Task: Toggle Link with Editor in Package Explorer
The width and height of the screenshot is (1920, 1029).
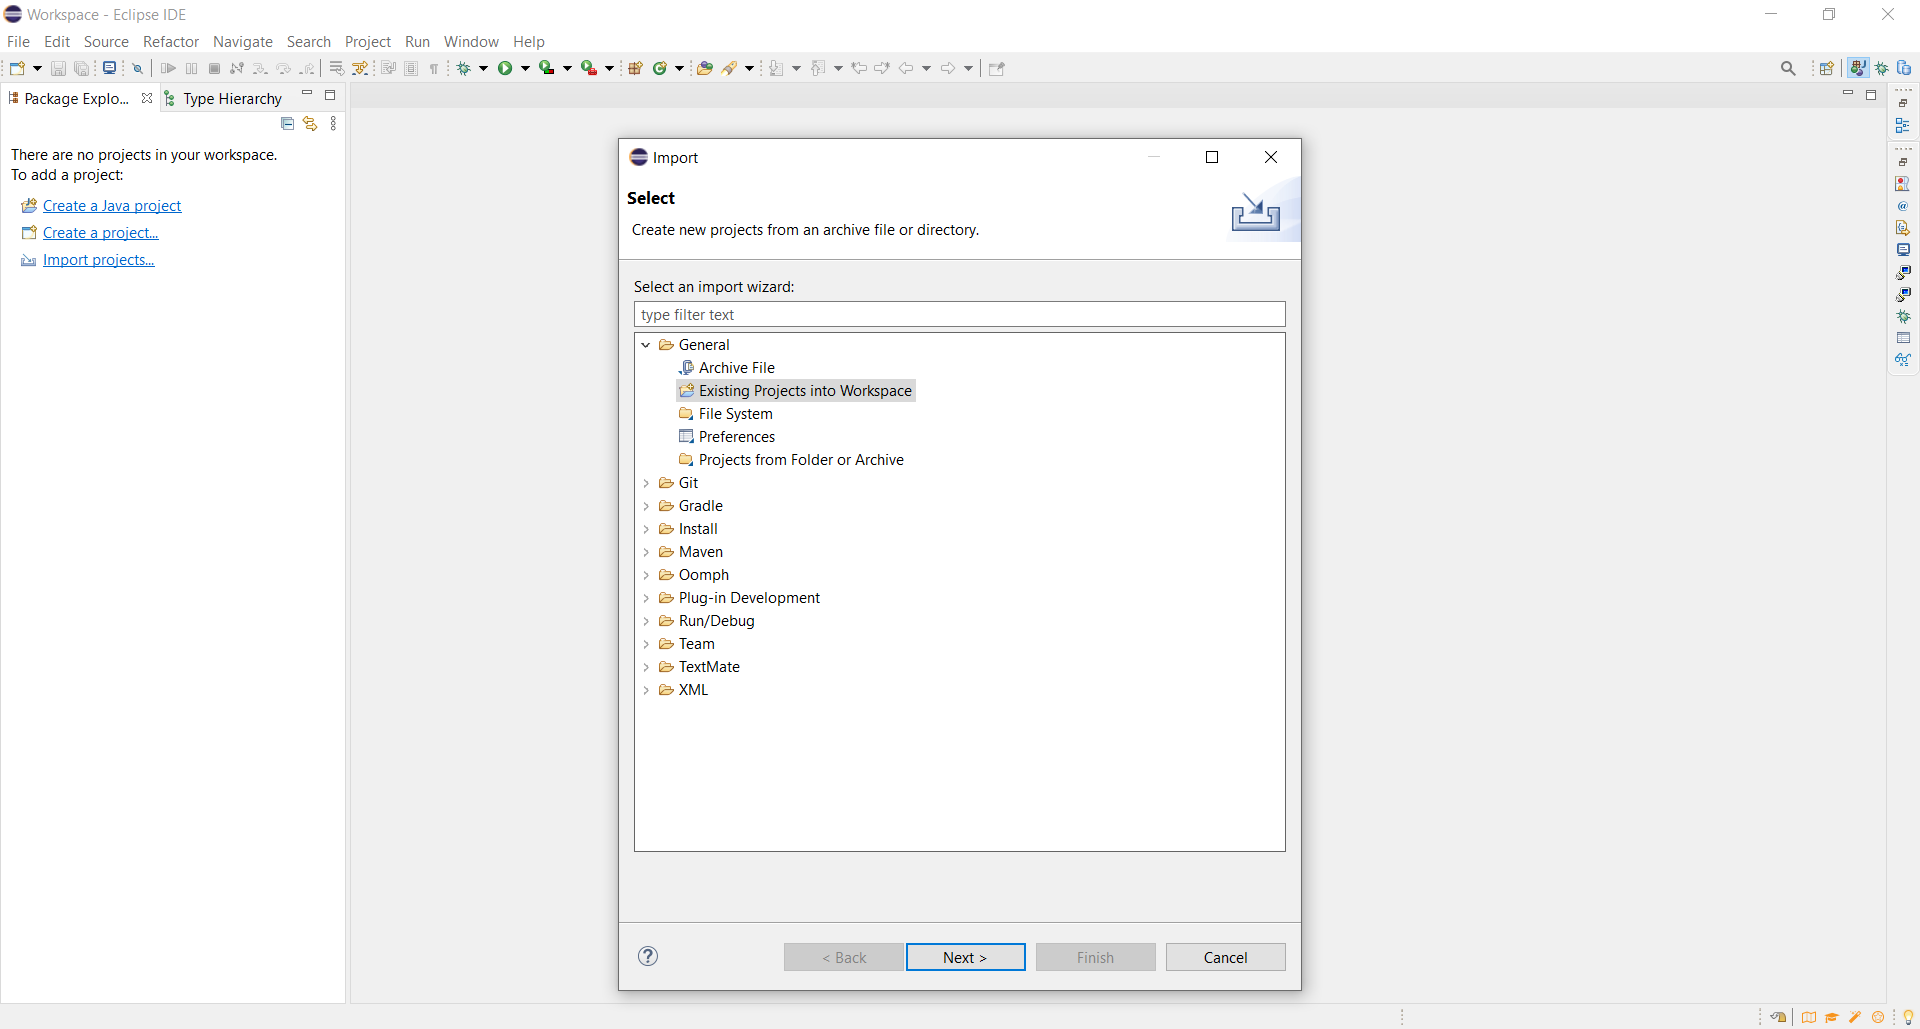Action: [x=310, y=124]
